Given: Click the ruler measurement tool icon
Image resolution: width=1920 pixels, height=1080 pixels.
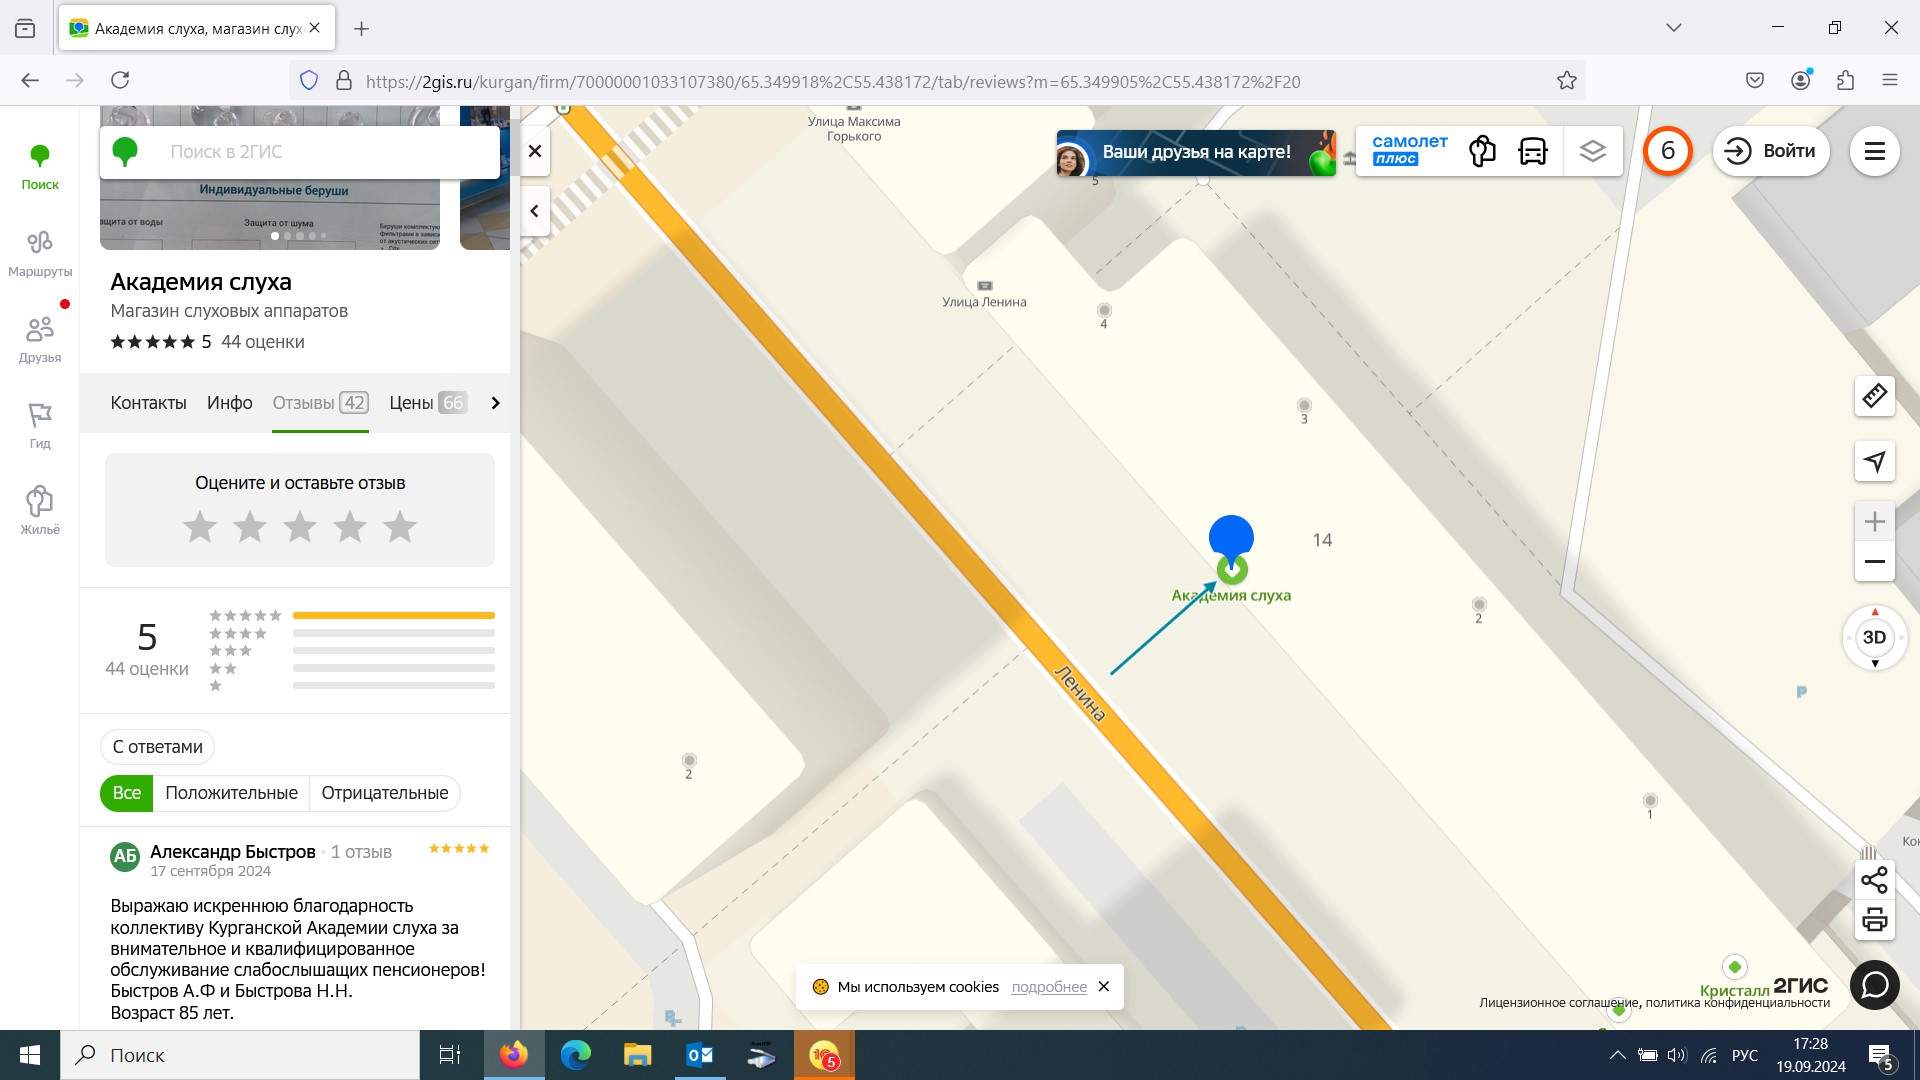Looking at the screenshot, I should (1874, 396).
